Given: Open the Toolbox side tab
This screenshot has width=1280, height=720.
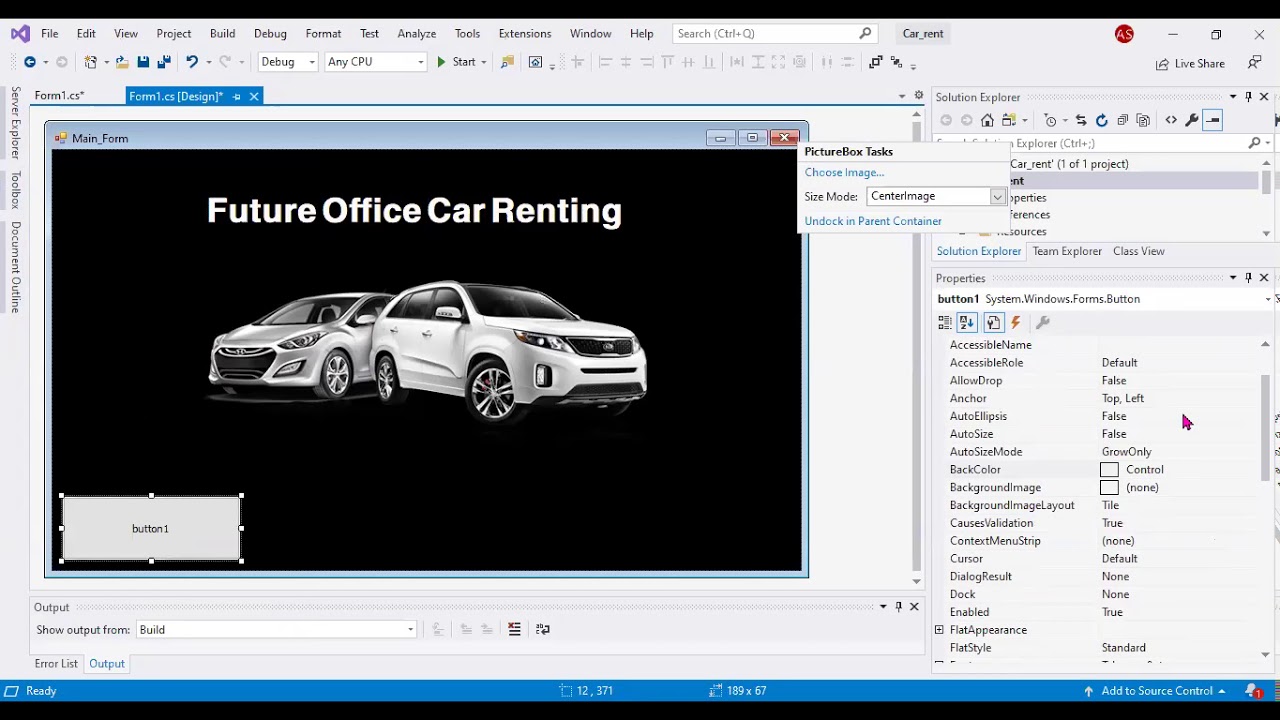Looking at the screenshot, I should click(15, 189).
